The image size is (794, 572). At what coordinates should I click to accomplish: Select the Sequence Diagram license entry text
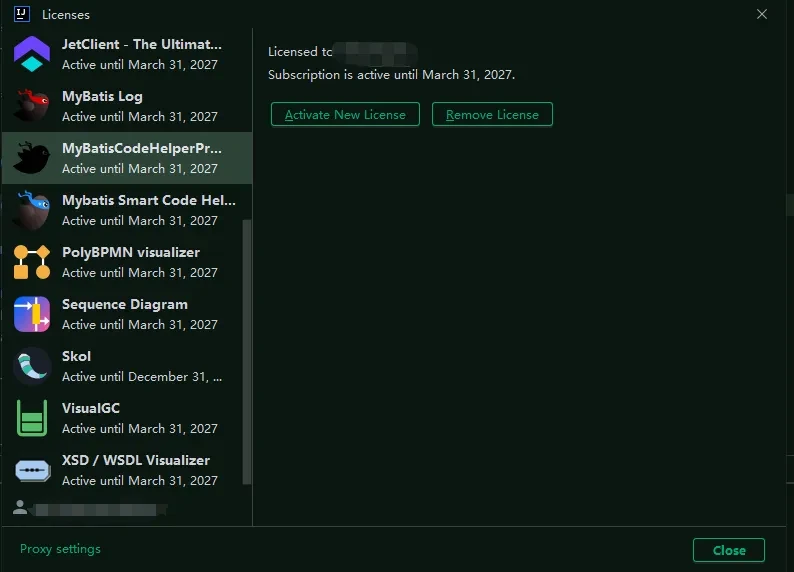click(125, 304)
